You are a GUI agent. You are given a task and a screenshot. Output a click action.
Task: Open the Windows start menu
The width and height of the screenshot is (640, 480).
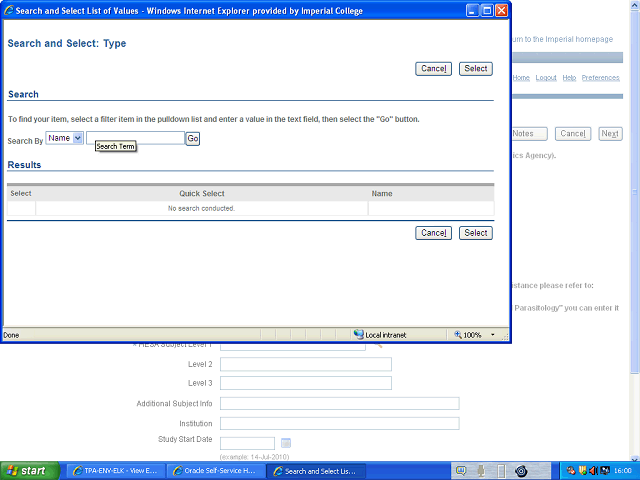(28, 470)
